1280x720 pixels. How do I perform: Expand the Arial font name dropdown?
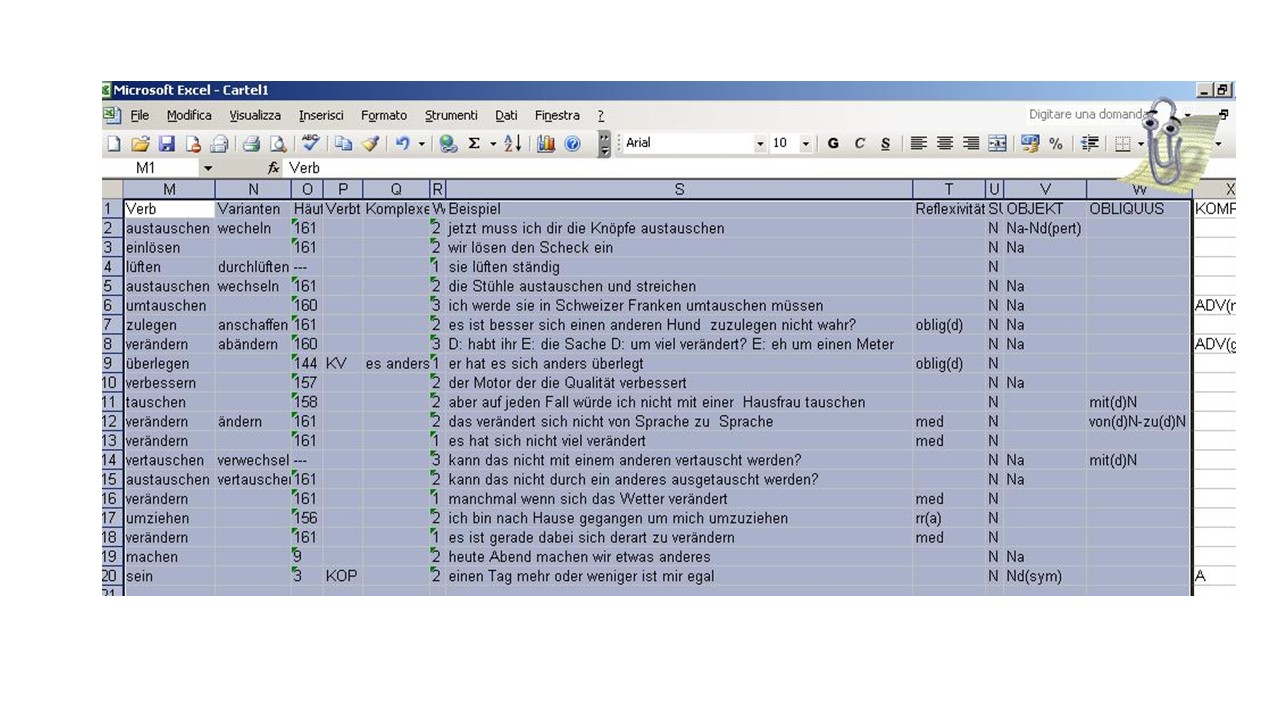(760, 144)
